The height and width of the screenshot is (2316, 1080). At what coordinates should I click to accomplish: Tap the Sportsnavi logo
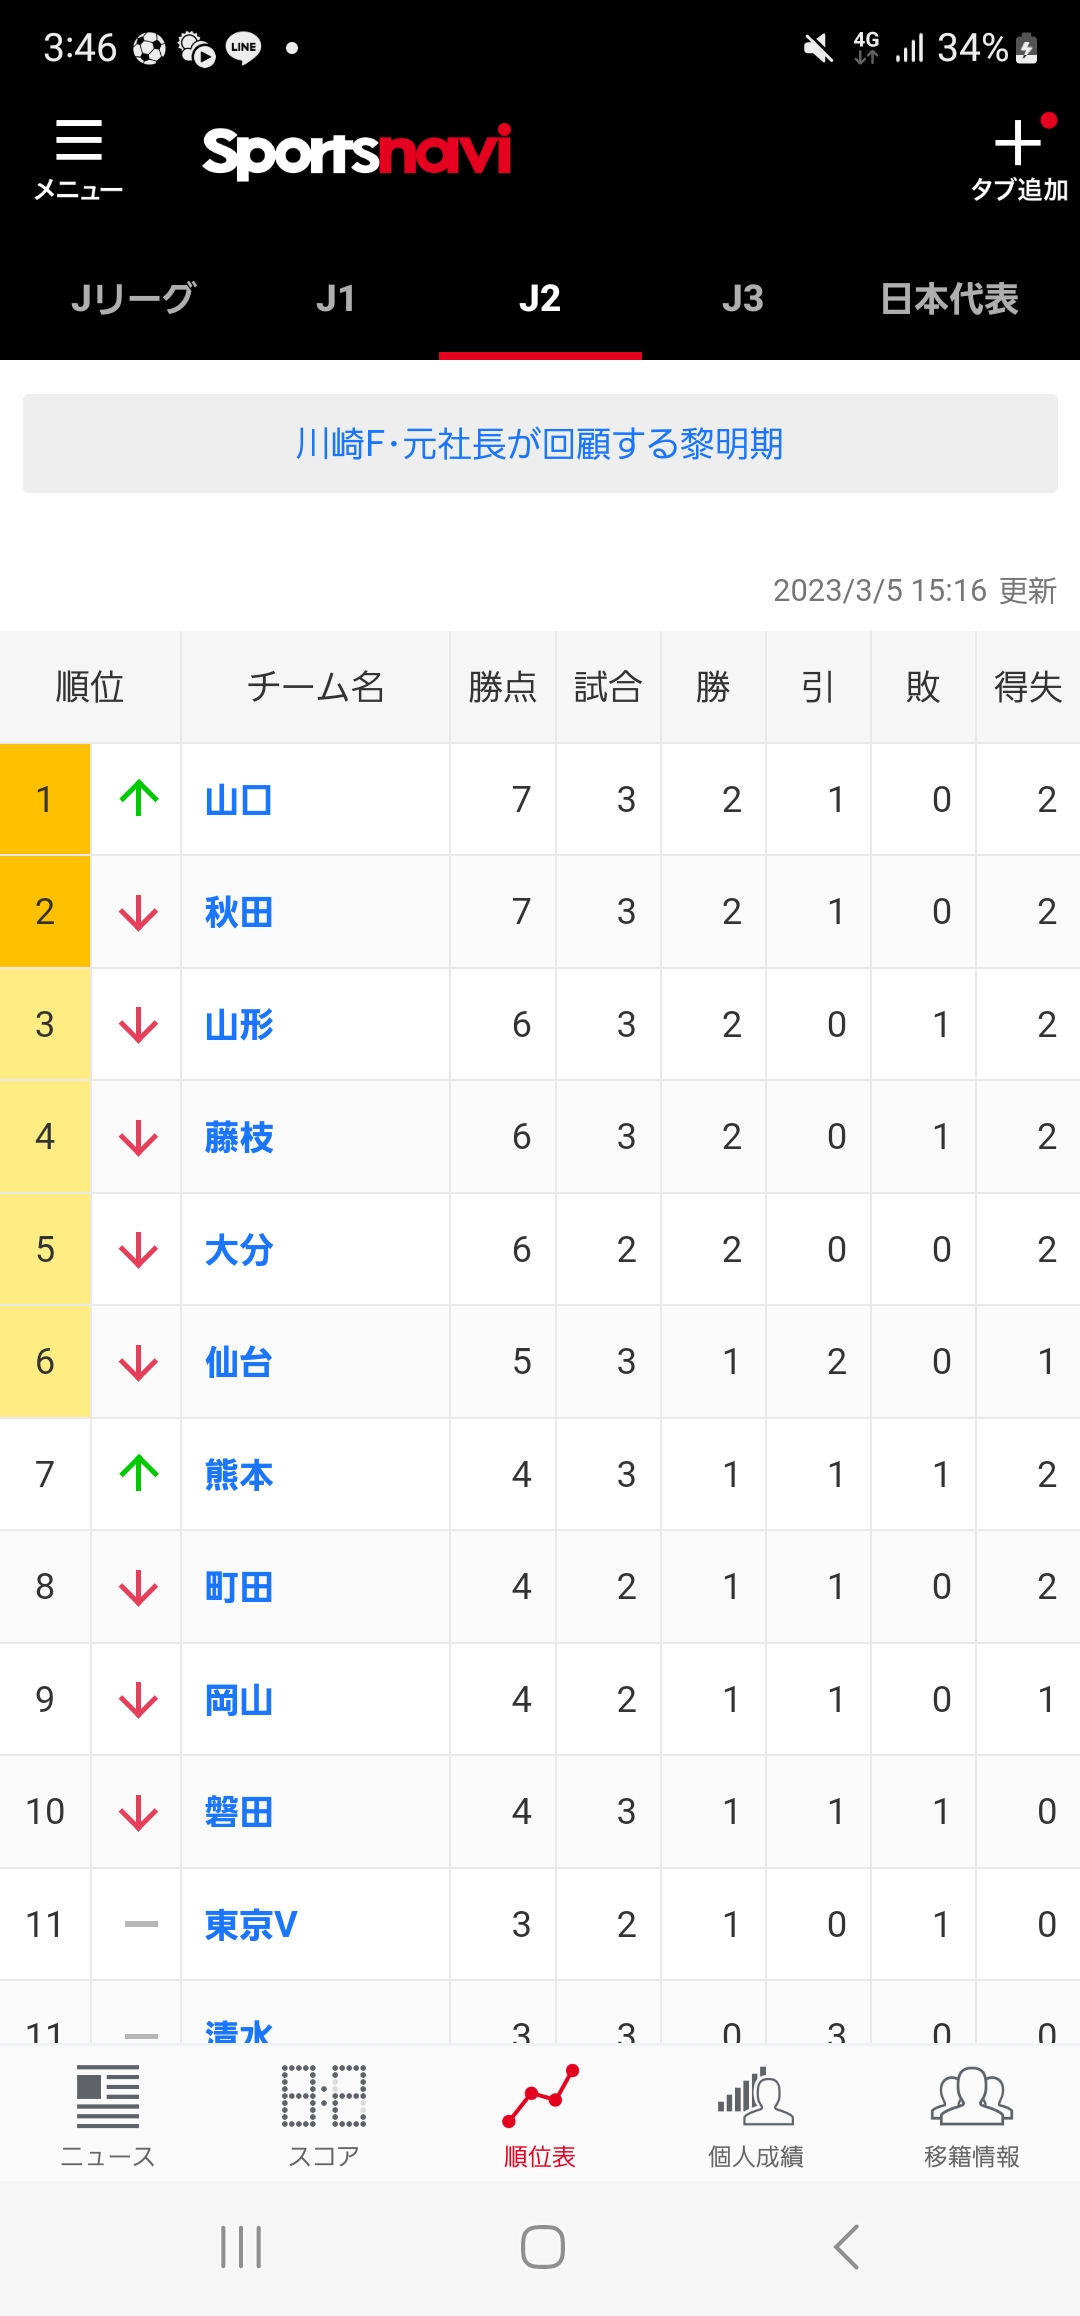tap(357, 152)
